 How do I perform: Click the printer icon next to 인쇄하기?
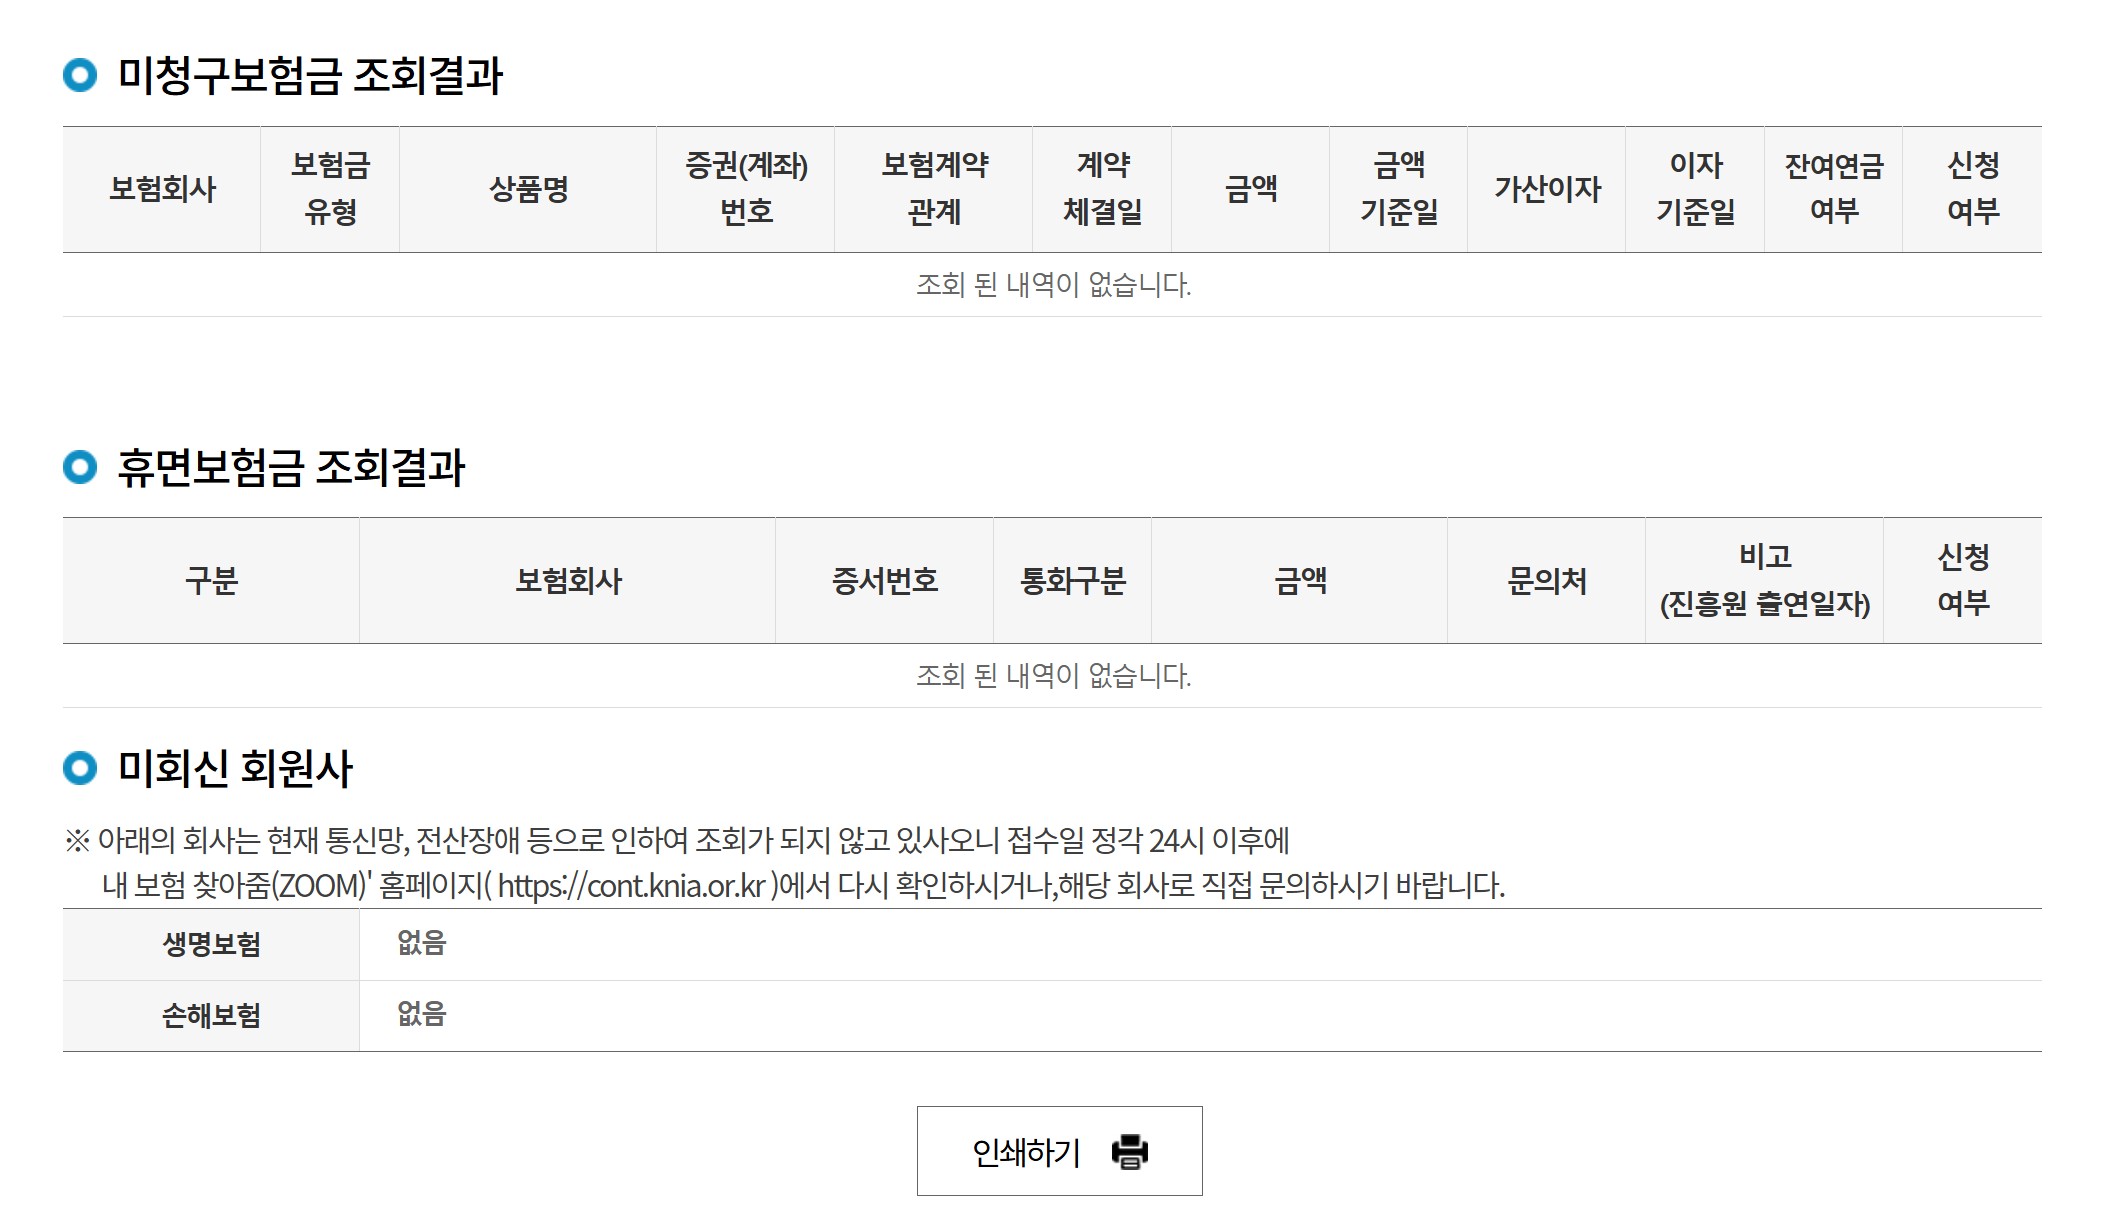click(x=1129, y=1151)
